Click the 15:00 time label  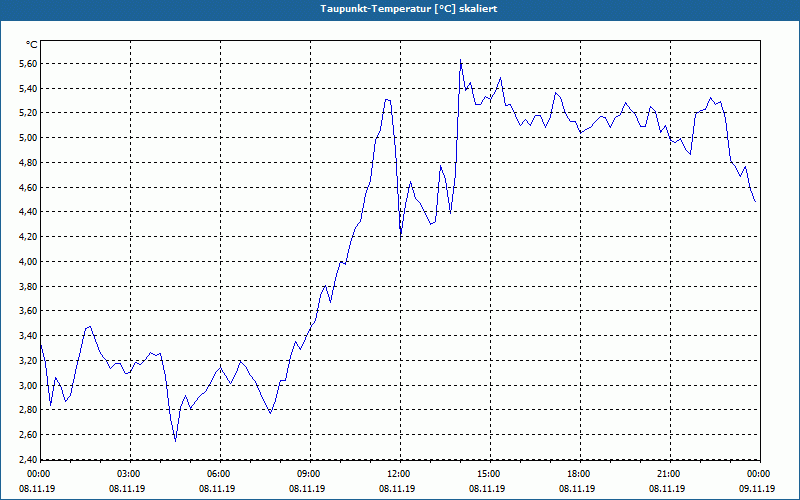point(489,474)
